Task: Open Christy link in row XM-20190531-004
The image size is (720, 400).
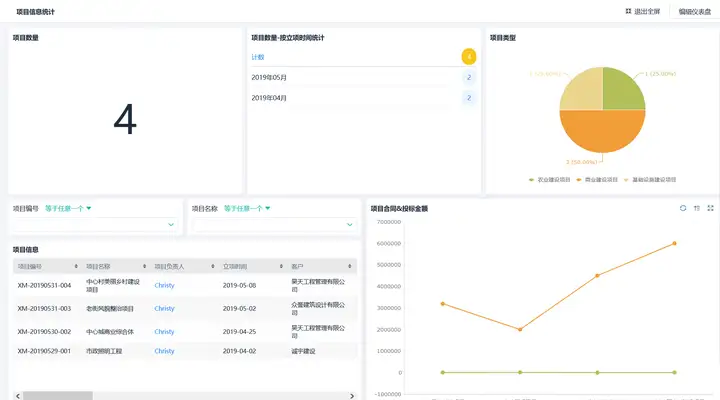Action: click(164, 285)
